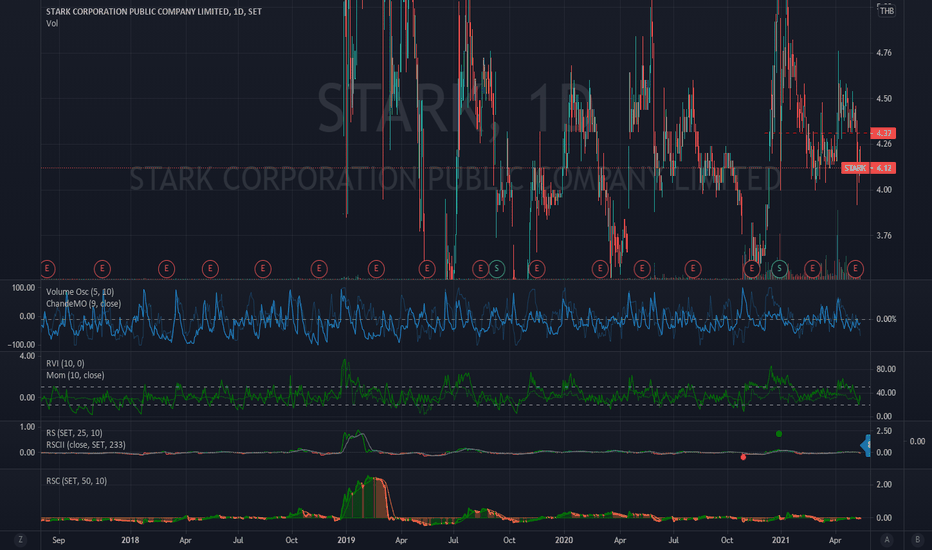Click the 40.00 value on RVI axis
Screen dimensions: 932x550
click(886, 392)
